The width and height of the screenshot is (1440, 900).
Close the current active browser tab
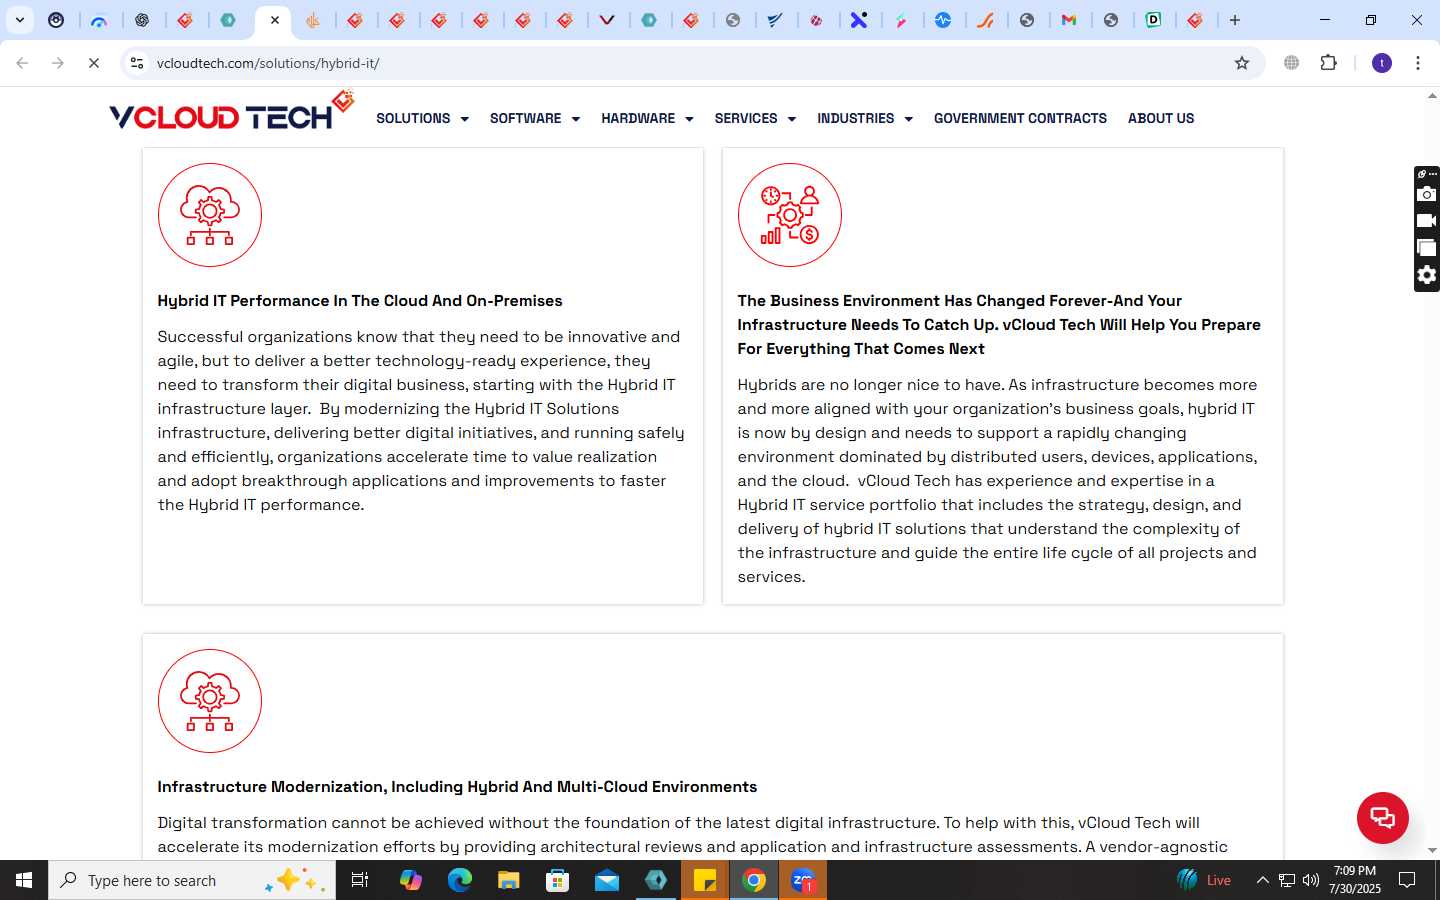pyautogui.click(x=275, y=20)
